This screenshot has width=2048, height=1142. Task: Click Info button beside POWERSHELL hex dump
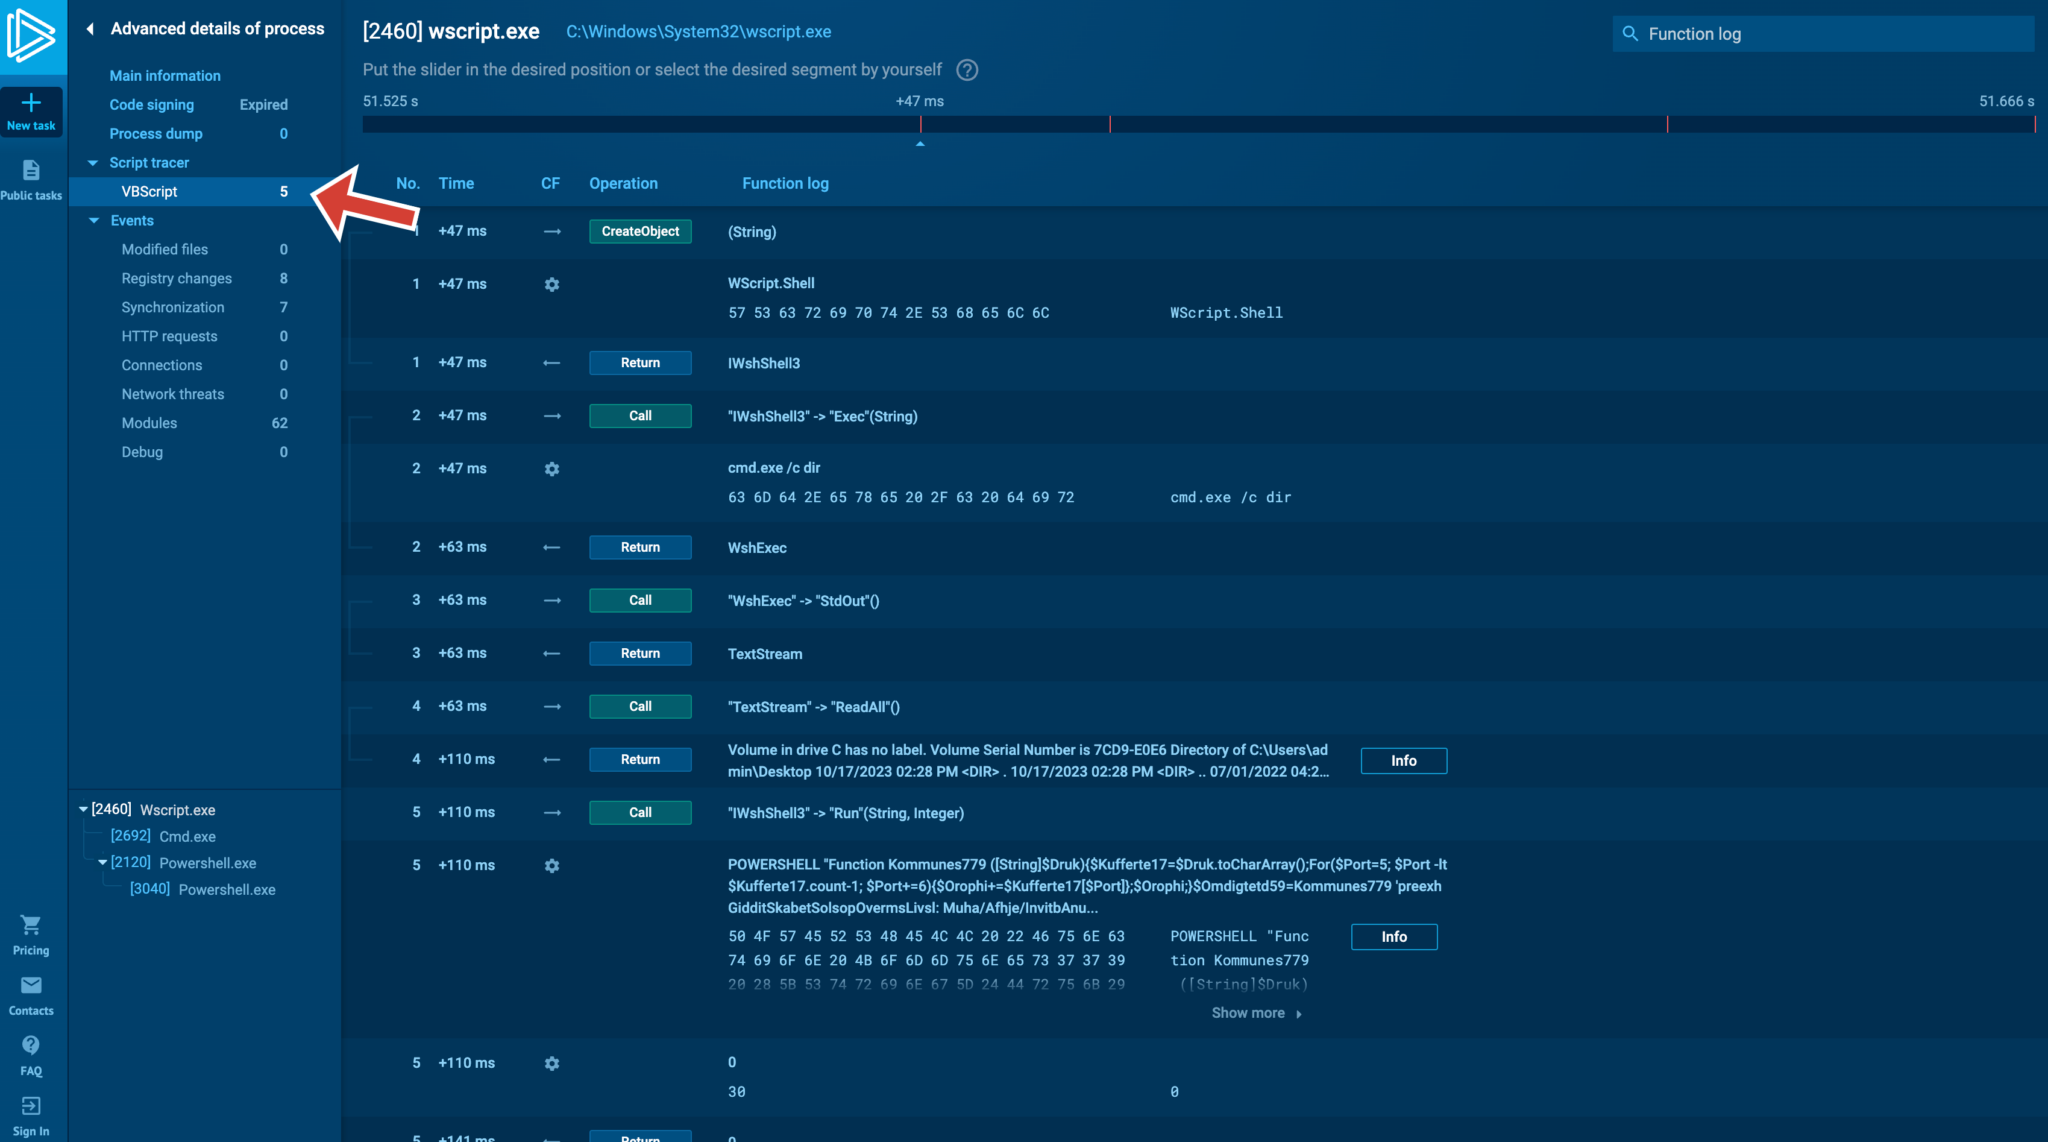point(1394,937)
